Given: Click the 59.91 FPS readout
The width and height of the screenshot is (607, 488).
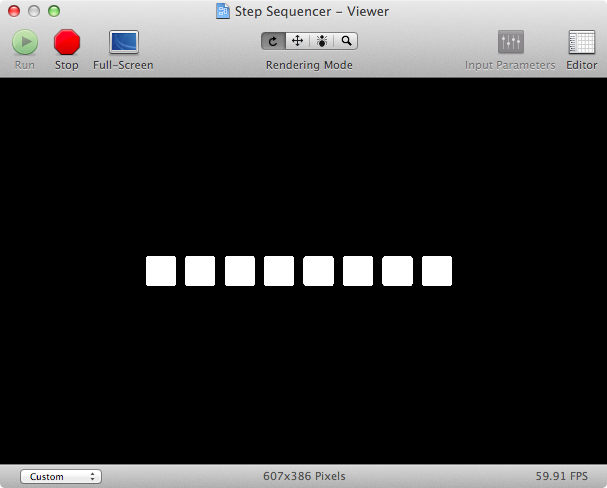Looking at the screenshot, I should click(x=561, y=476).
